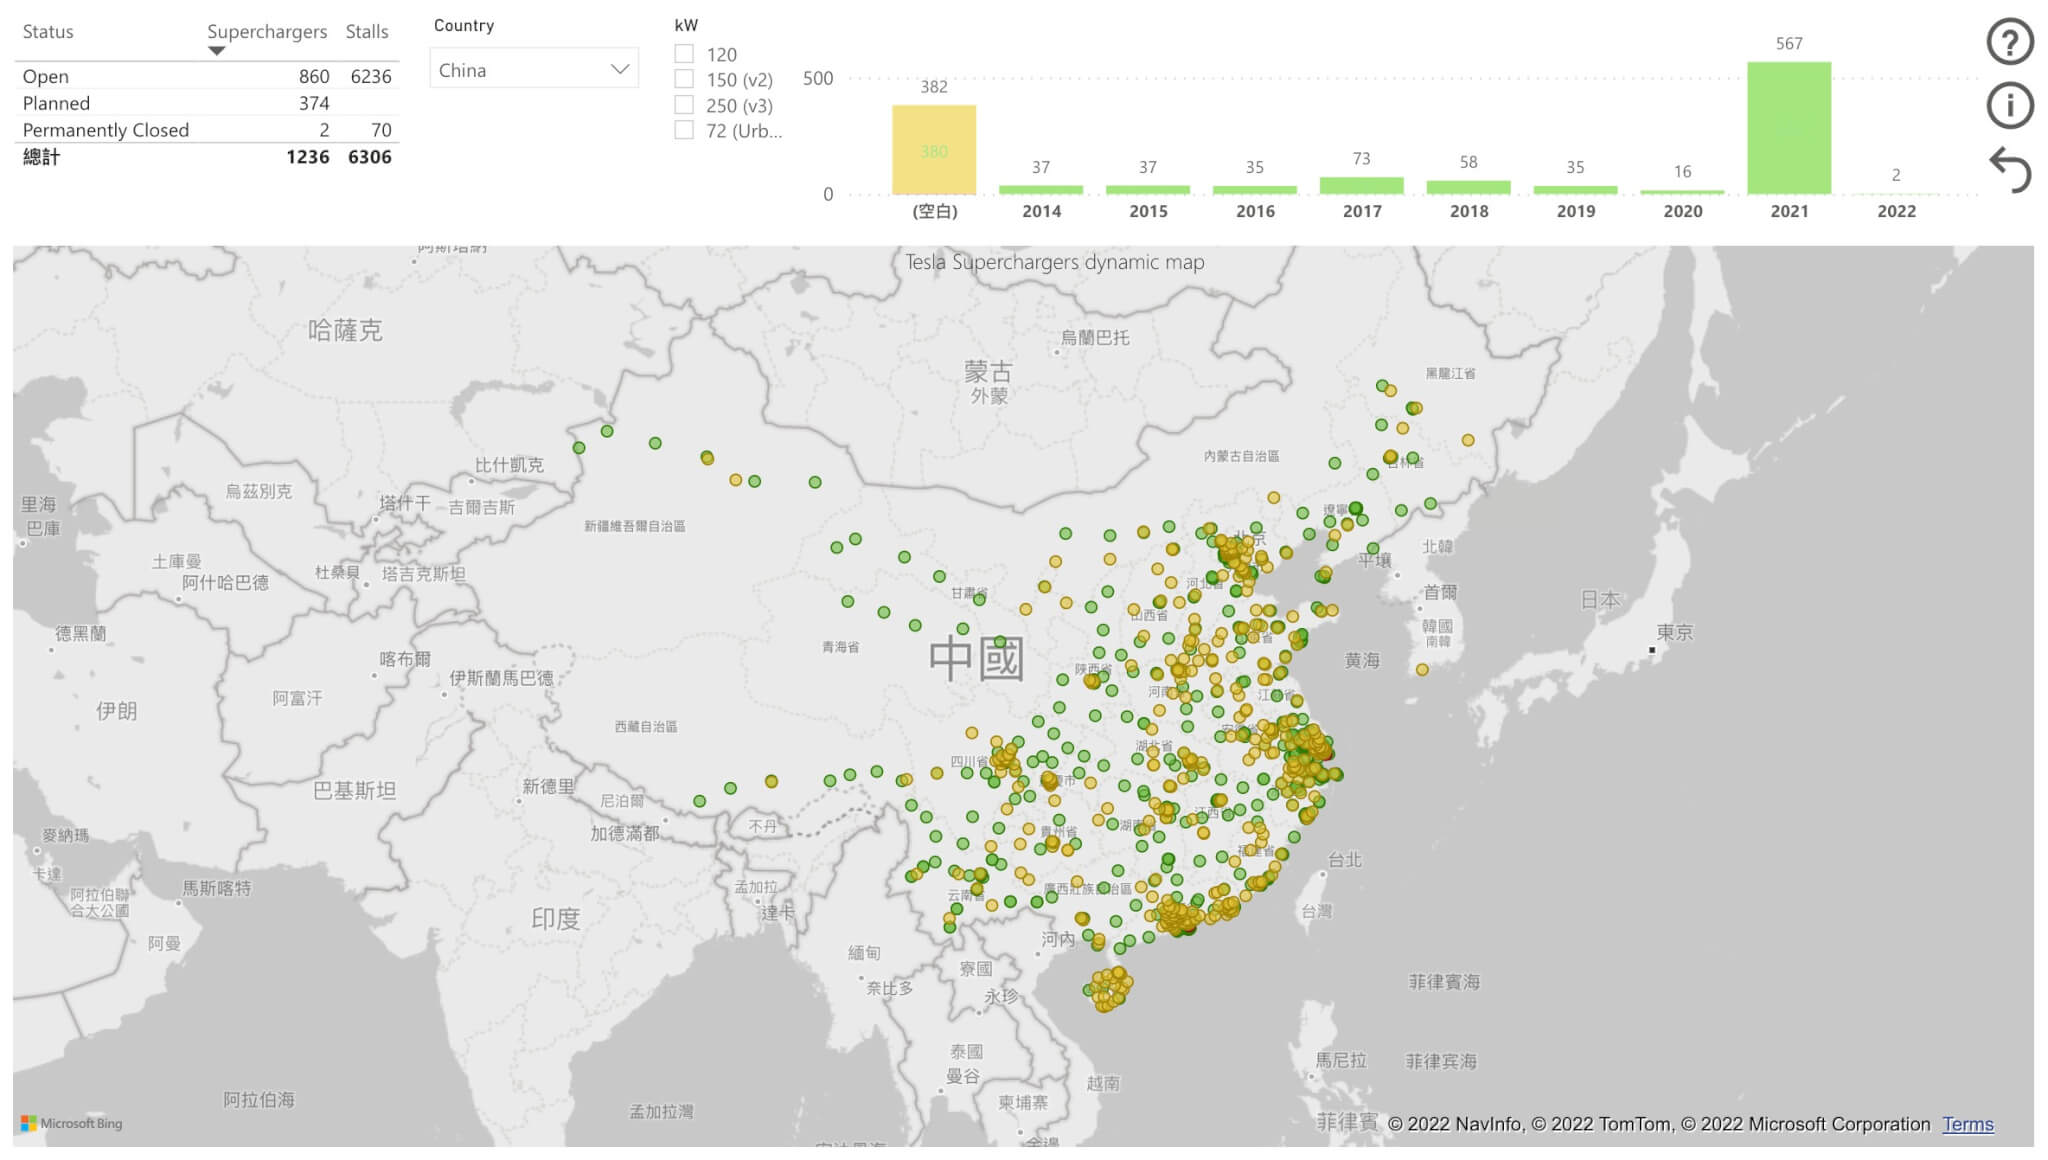Click the 巴基斯坦 label on map

pos(354,790)
